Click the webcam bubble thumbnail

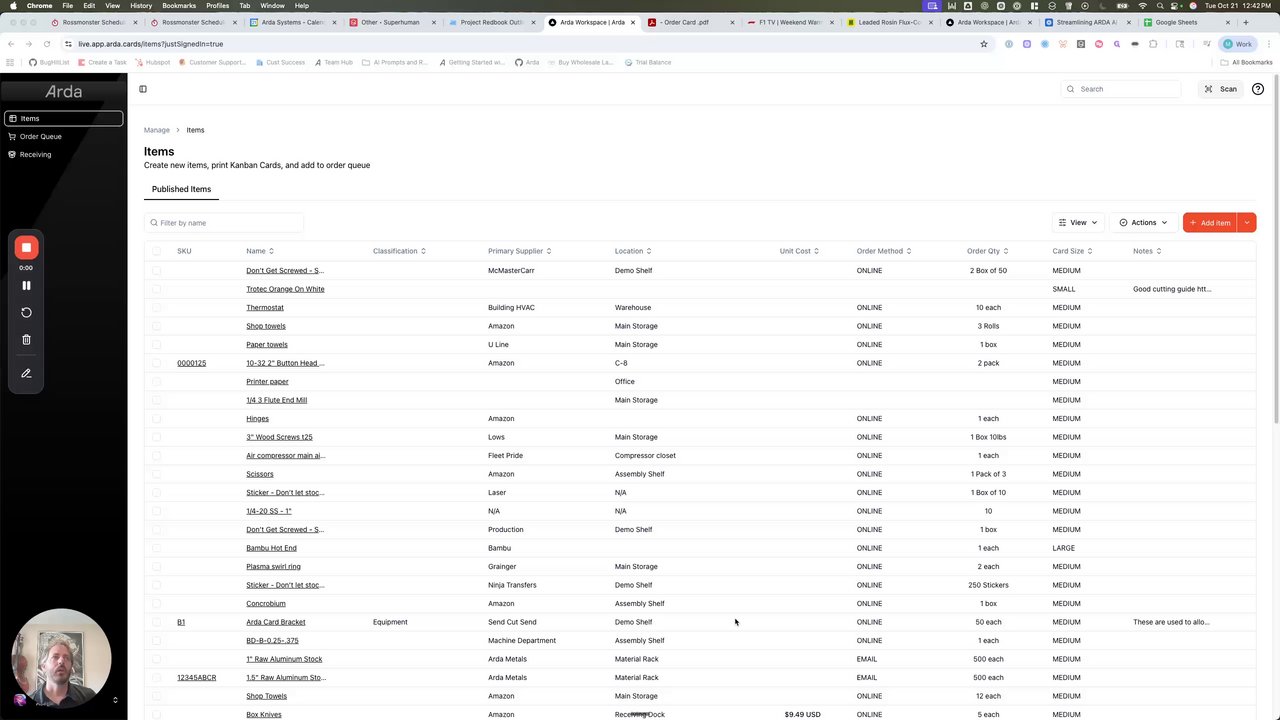[x=61, y=659]
